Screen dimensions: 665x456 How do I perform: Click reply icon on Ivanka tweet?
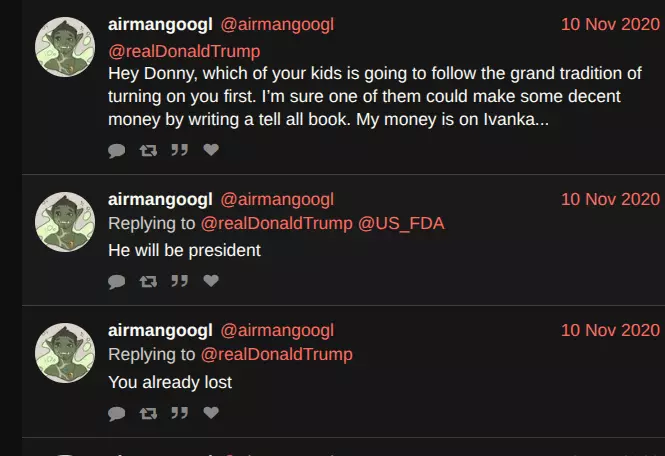coord(117,150)
